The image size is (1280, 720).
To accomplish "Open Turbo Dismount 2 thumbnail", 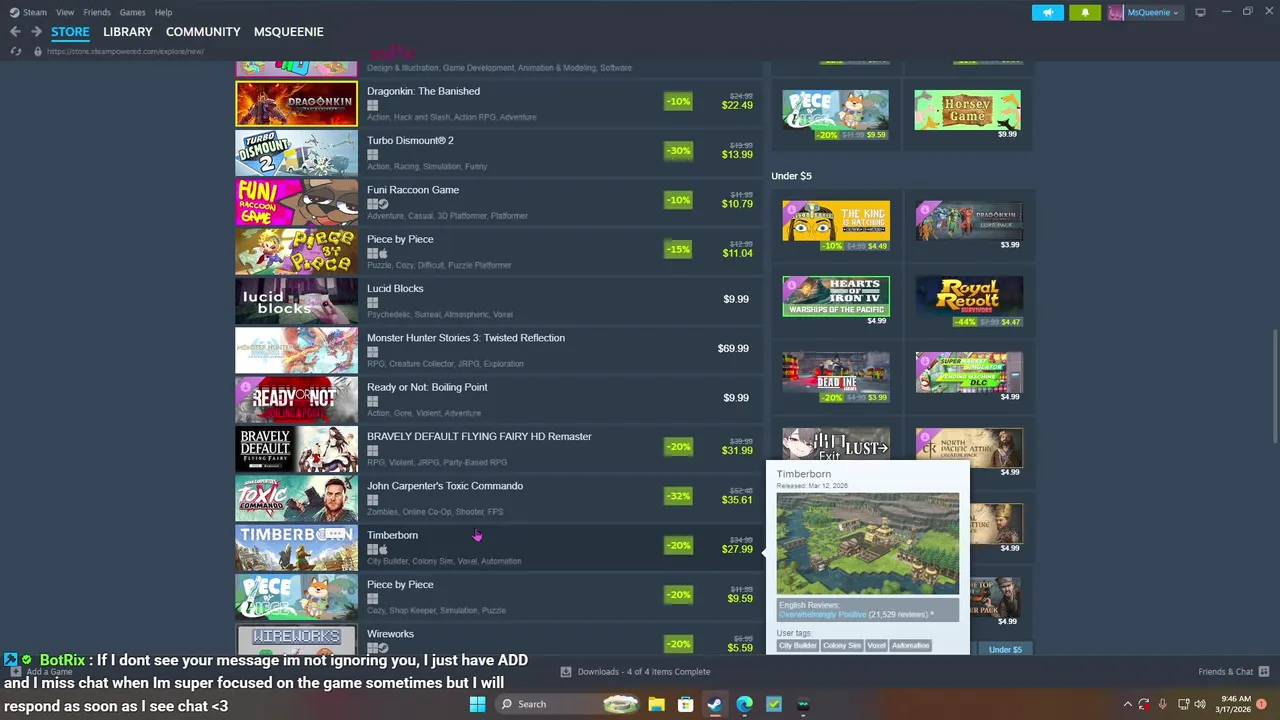I will (x=296, y=153).
